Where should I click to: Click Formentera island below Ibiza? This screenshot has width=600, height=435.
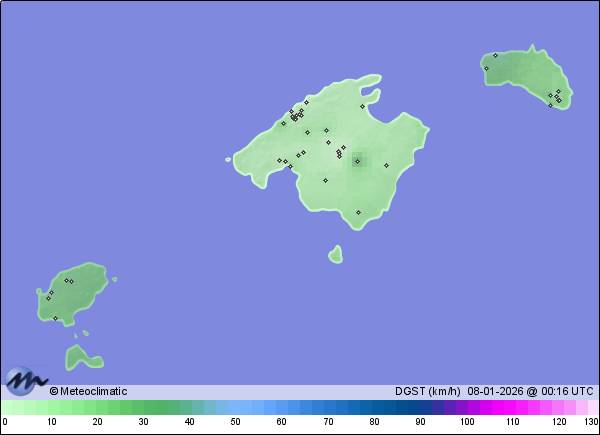[x=79, y=356]
